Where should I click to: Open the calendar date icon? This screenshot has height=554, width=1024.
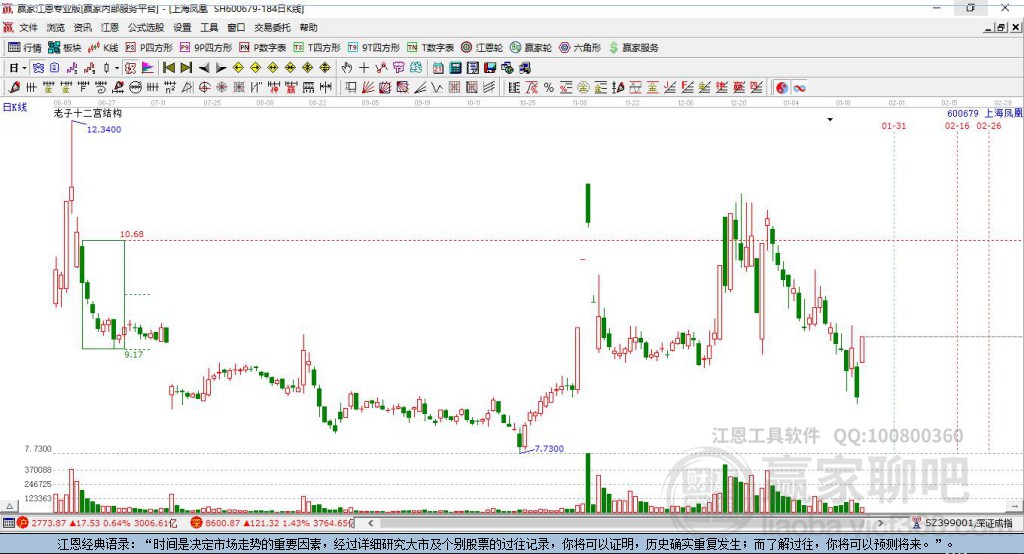(x=438, y=68)
